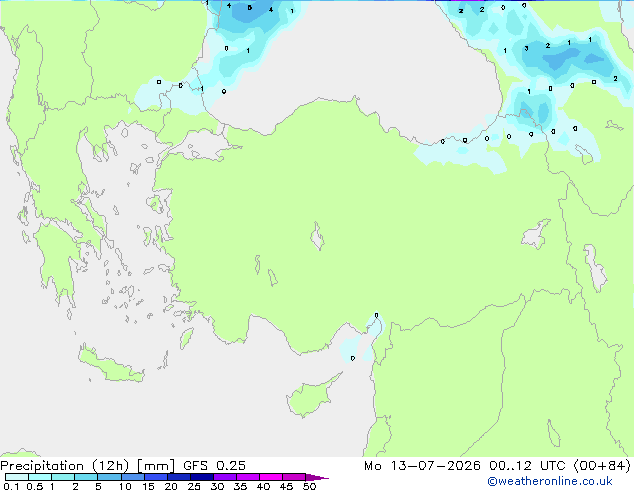
Task: Click the '(00+84)' forecast offset text
Action: 602,466
